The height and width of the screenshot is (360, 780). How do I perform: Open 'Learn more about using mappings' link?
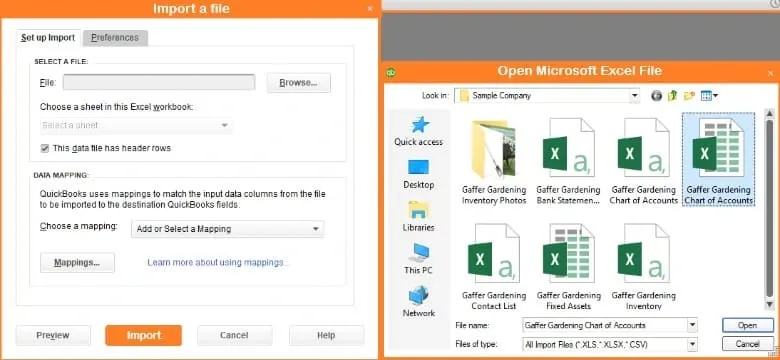pos(218,263)
